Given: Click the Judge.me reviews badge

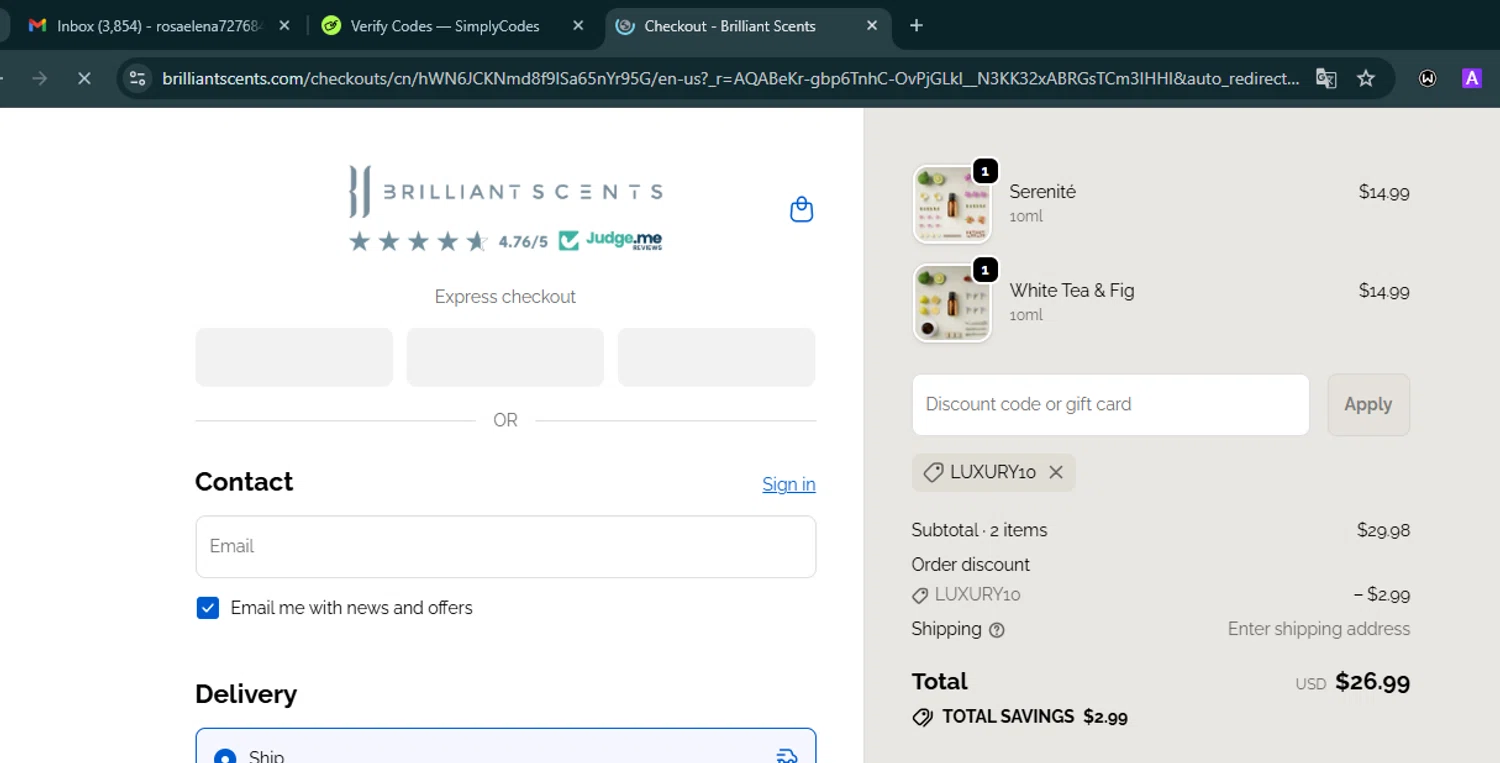Looking at the screenshot, I should pyautogui.click(x=610, y=241).
